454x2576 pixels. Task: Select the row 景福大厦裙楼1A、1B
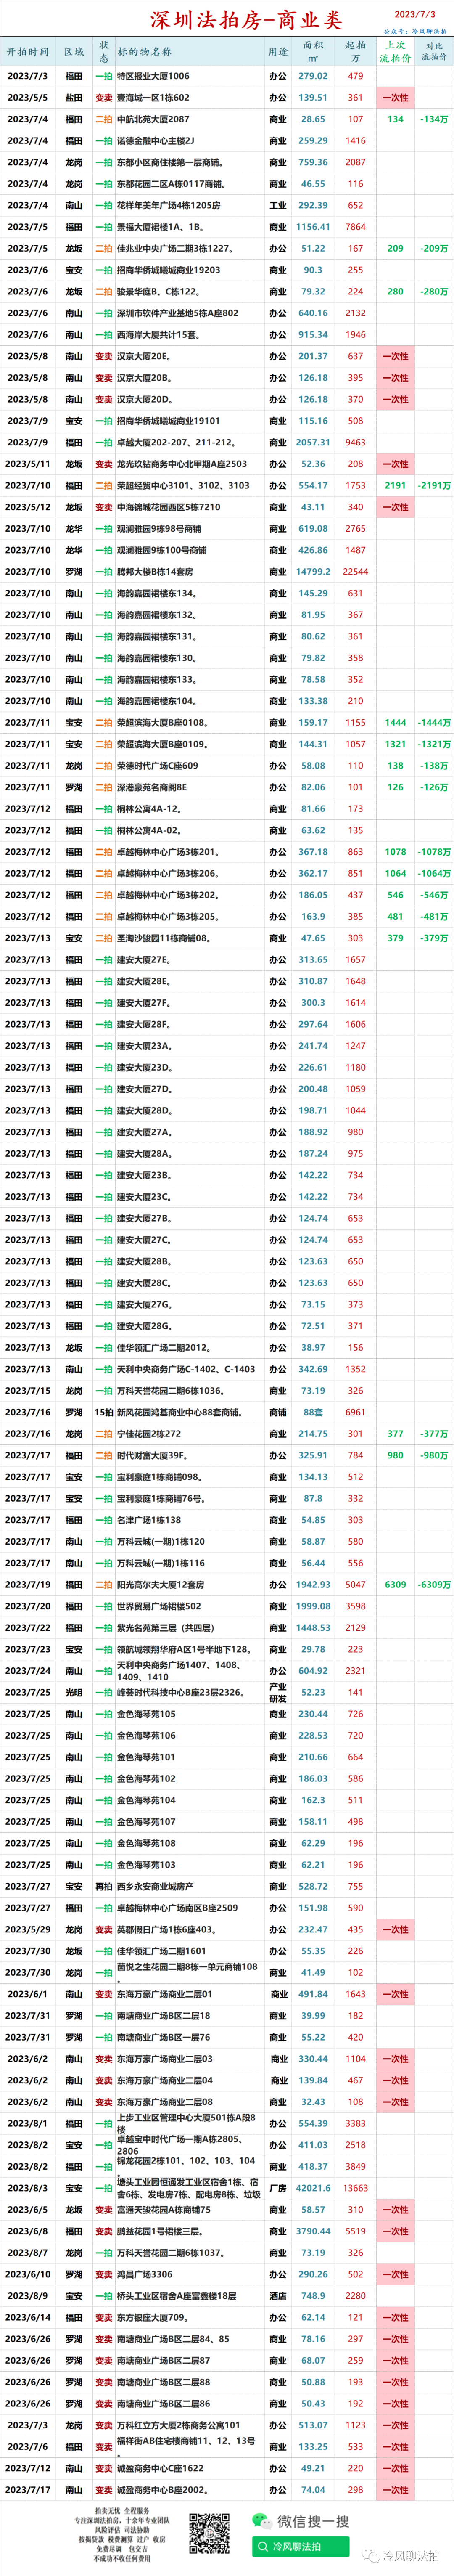point(227,227)
